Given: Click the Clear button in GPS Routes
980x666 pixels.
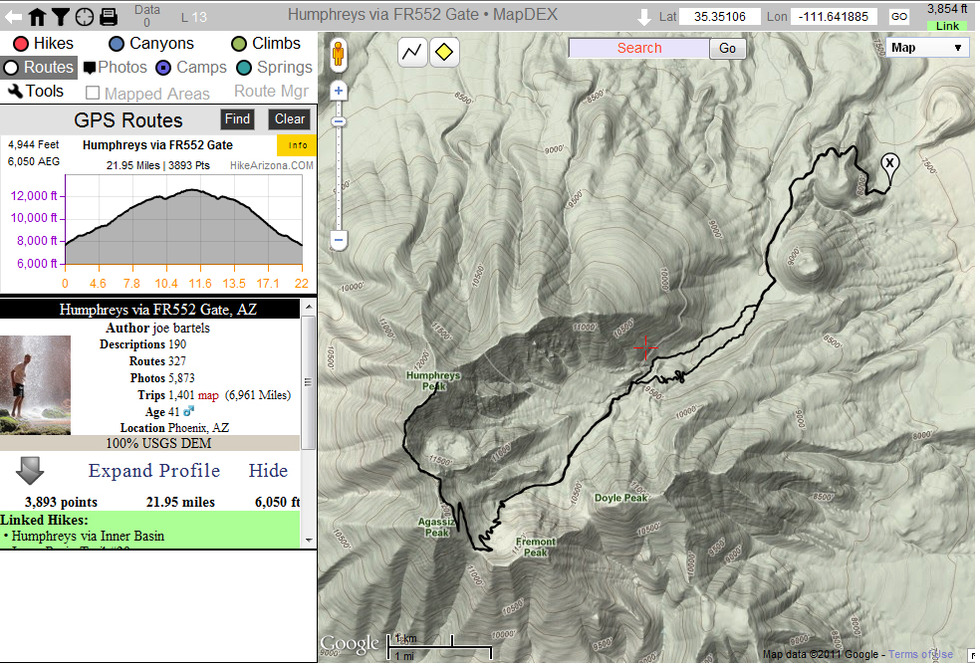Looking at the screenshot, I should pos(289,119).
